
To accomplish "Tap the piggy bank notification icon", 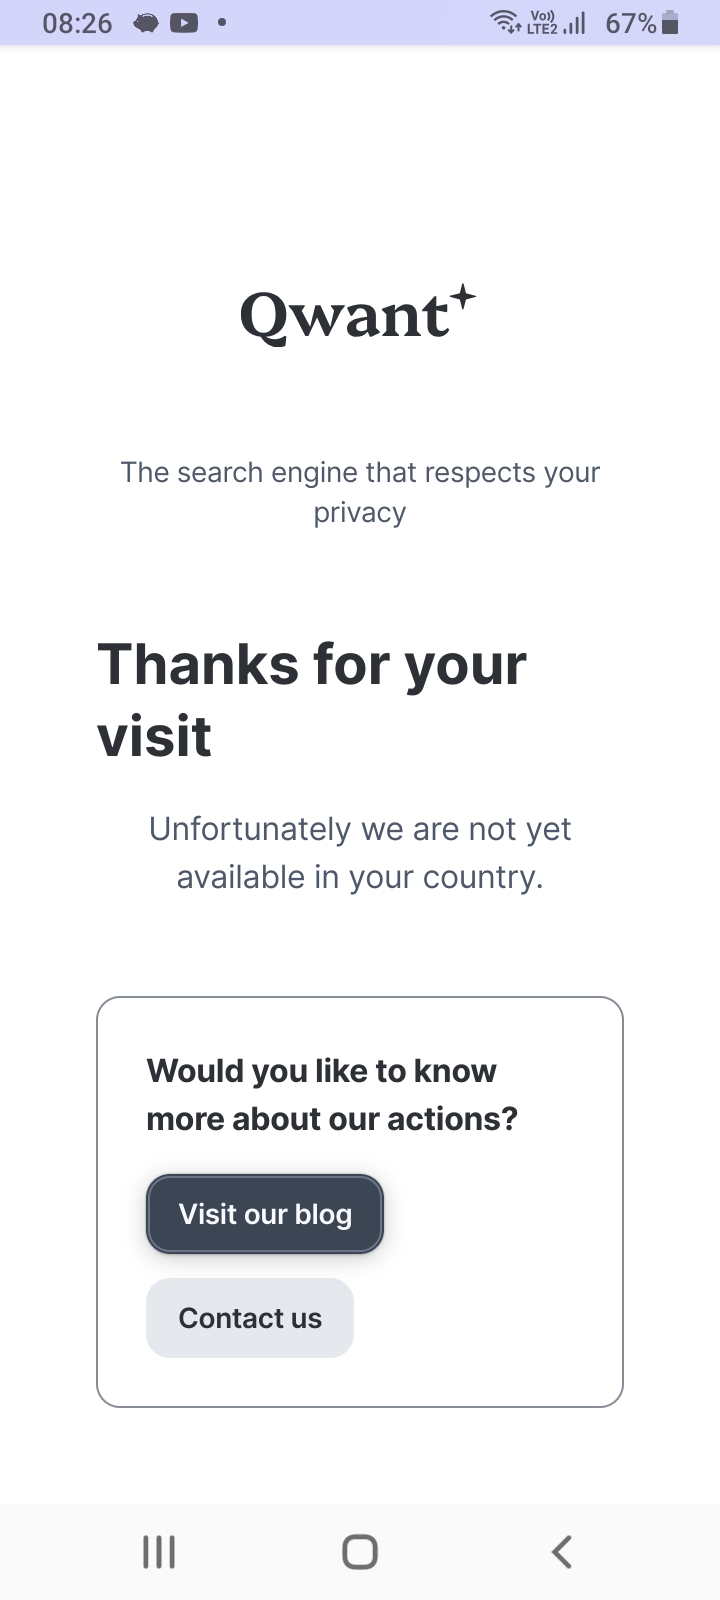I will click(146, 23).
